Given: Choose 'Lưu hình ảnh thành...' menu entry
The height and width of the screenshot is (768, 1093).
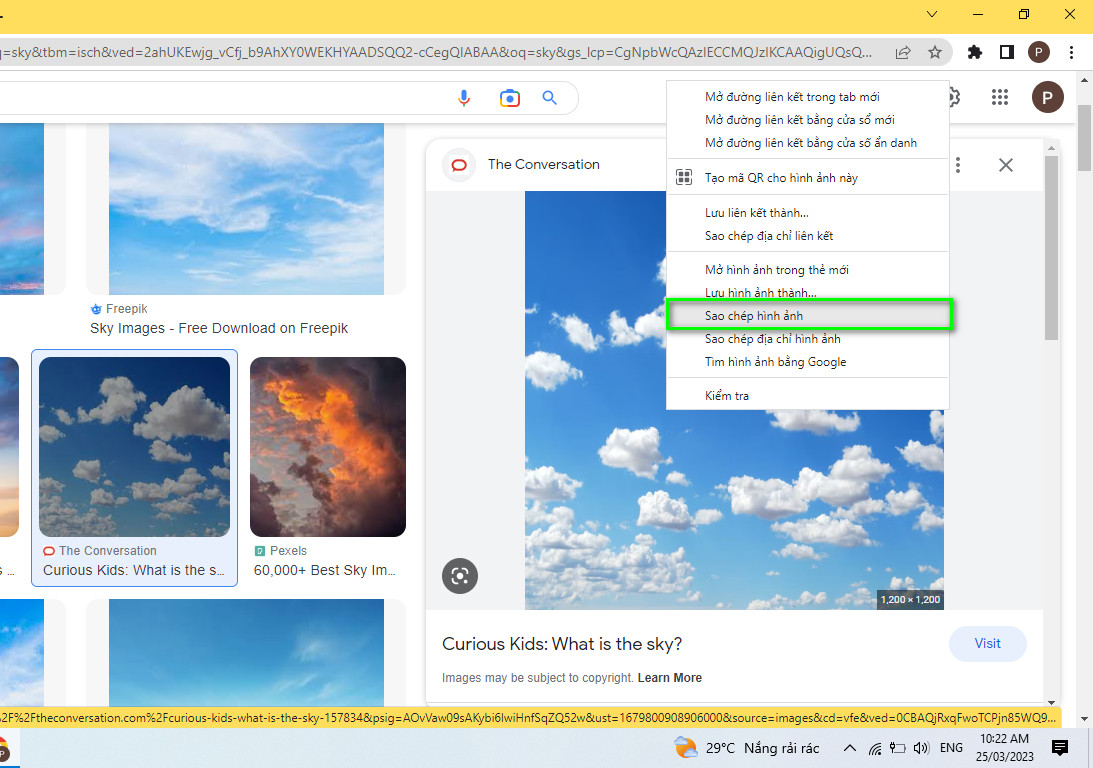Looking at the screenshot, I should click(807, 293).
